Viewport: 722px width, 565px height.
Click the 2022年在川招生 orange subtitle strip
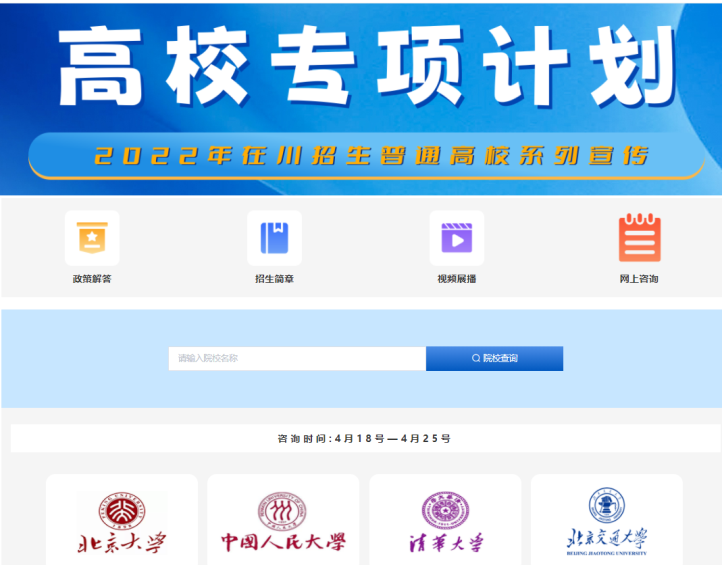(x=370, y=157)
